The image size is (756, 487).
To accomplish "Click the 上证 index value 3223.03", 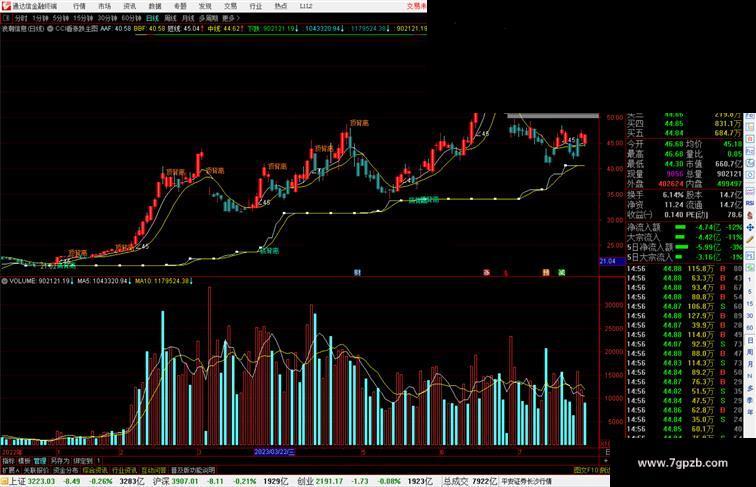I will [41, 481].
